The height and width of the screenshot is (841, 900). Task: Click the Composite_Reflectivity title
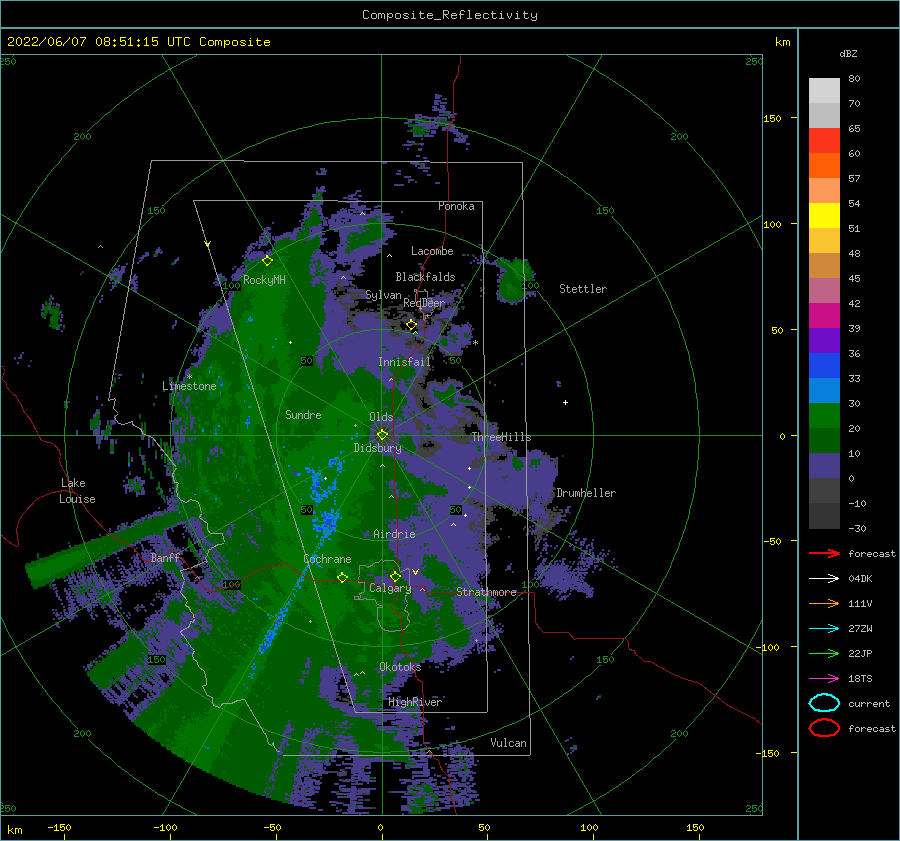tap(449, 15)
